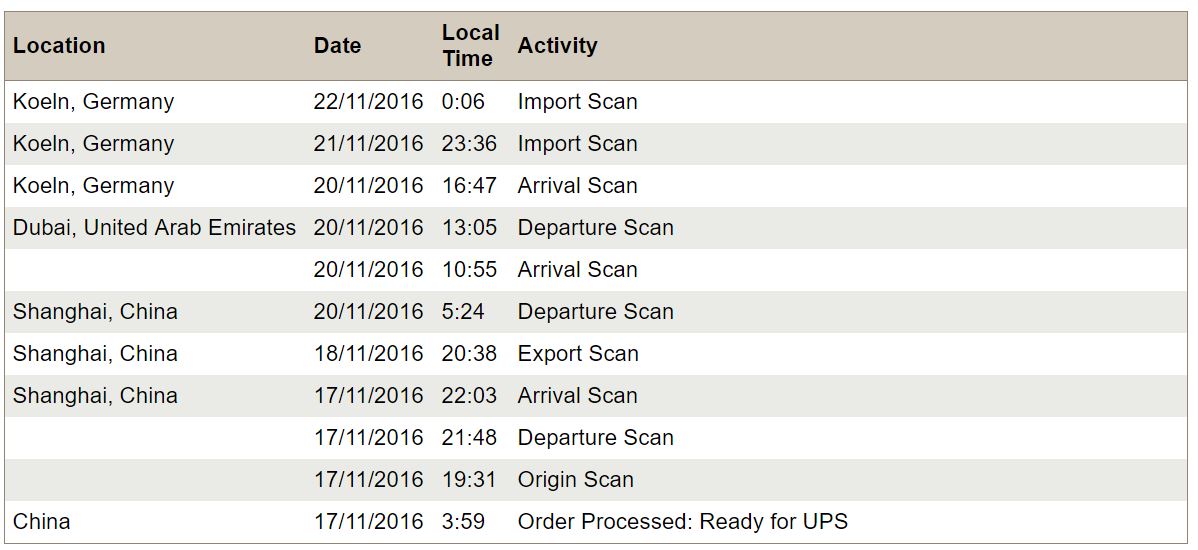This screenshot has height=550, width=1198.
Task: Click the Export Scan activity
Action: [578, 354]
